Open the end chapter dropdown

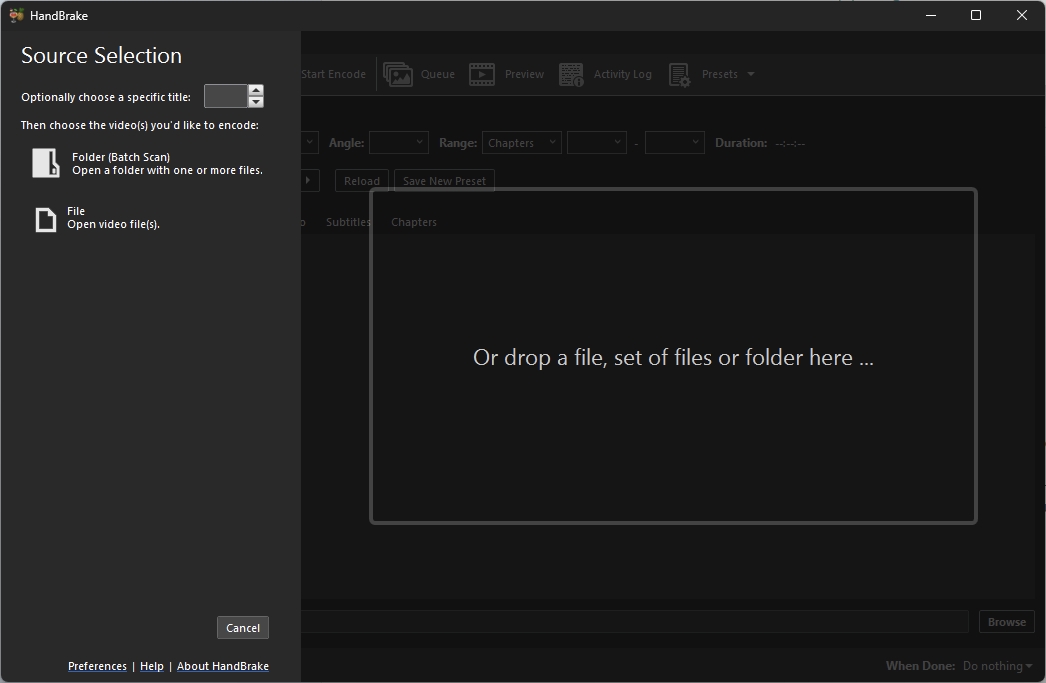click(x=674, y=142)
